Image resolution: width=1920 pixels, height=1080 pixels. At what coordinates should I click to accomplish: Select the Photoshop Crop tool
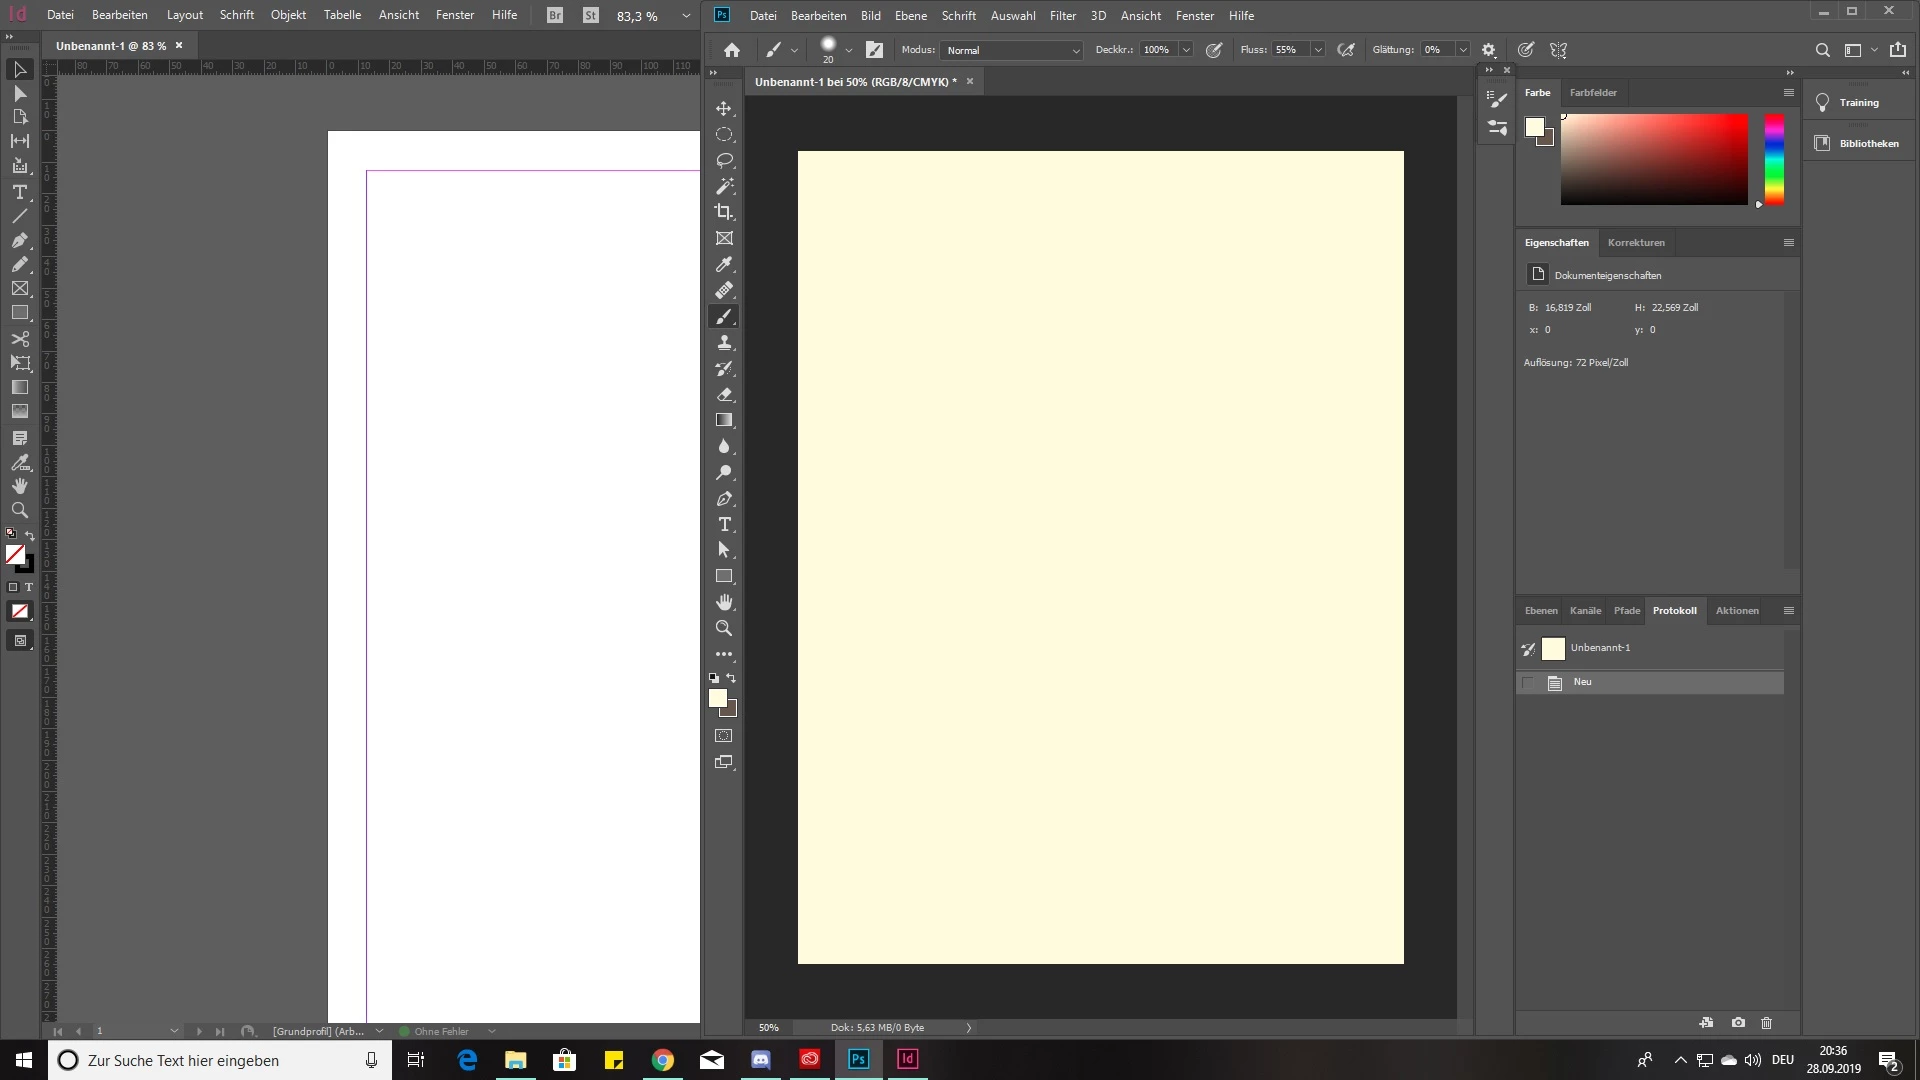(724, 212)
